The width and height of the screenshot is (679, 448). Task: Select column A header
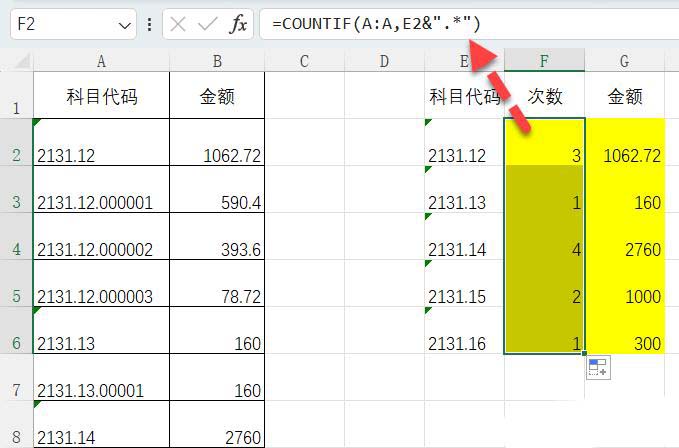101,61
